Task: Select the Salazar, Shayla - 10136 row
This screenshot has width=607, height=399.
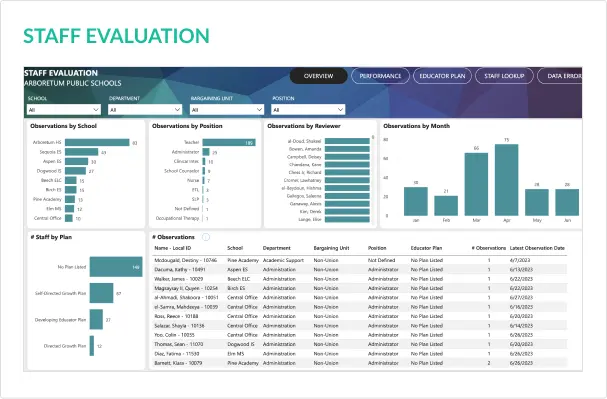Action: [x=360, y=325]
